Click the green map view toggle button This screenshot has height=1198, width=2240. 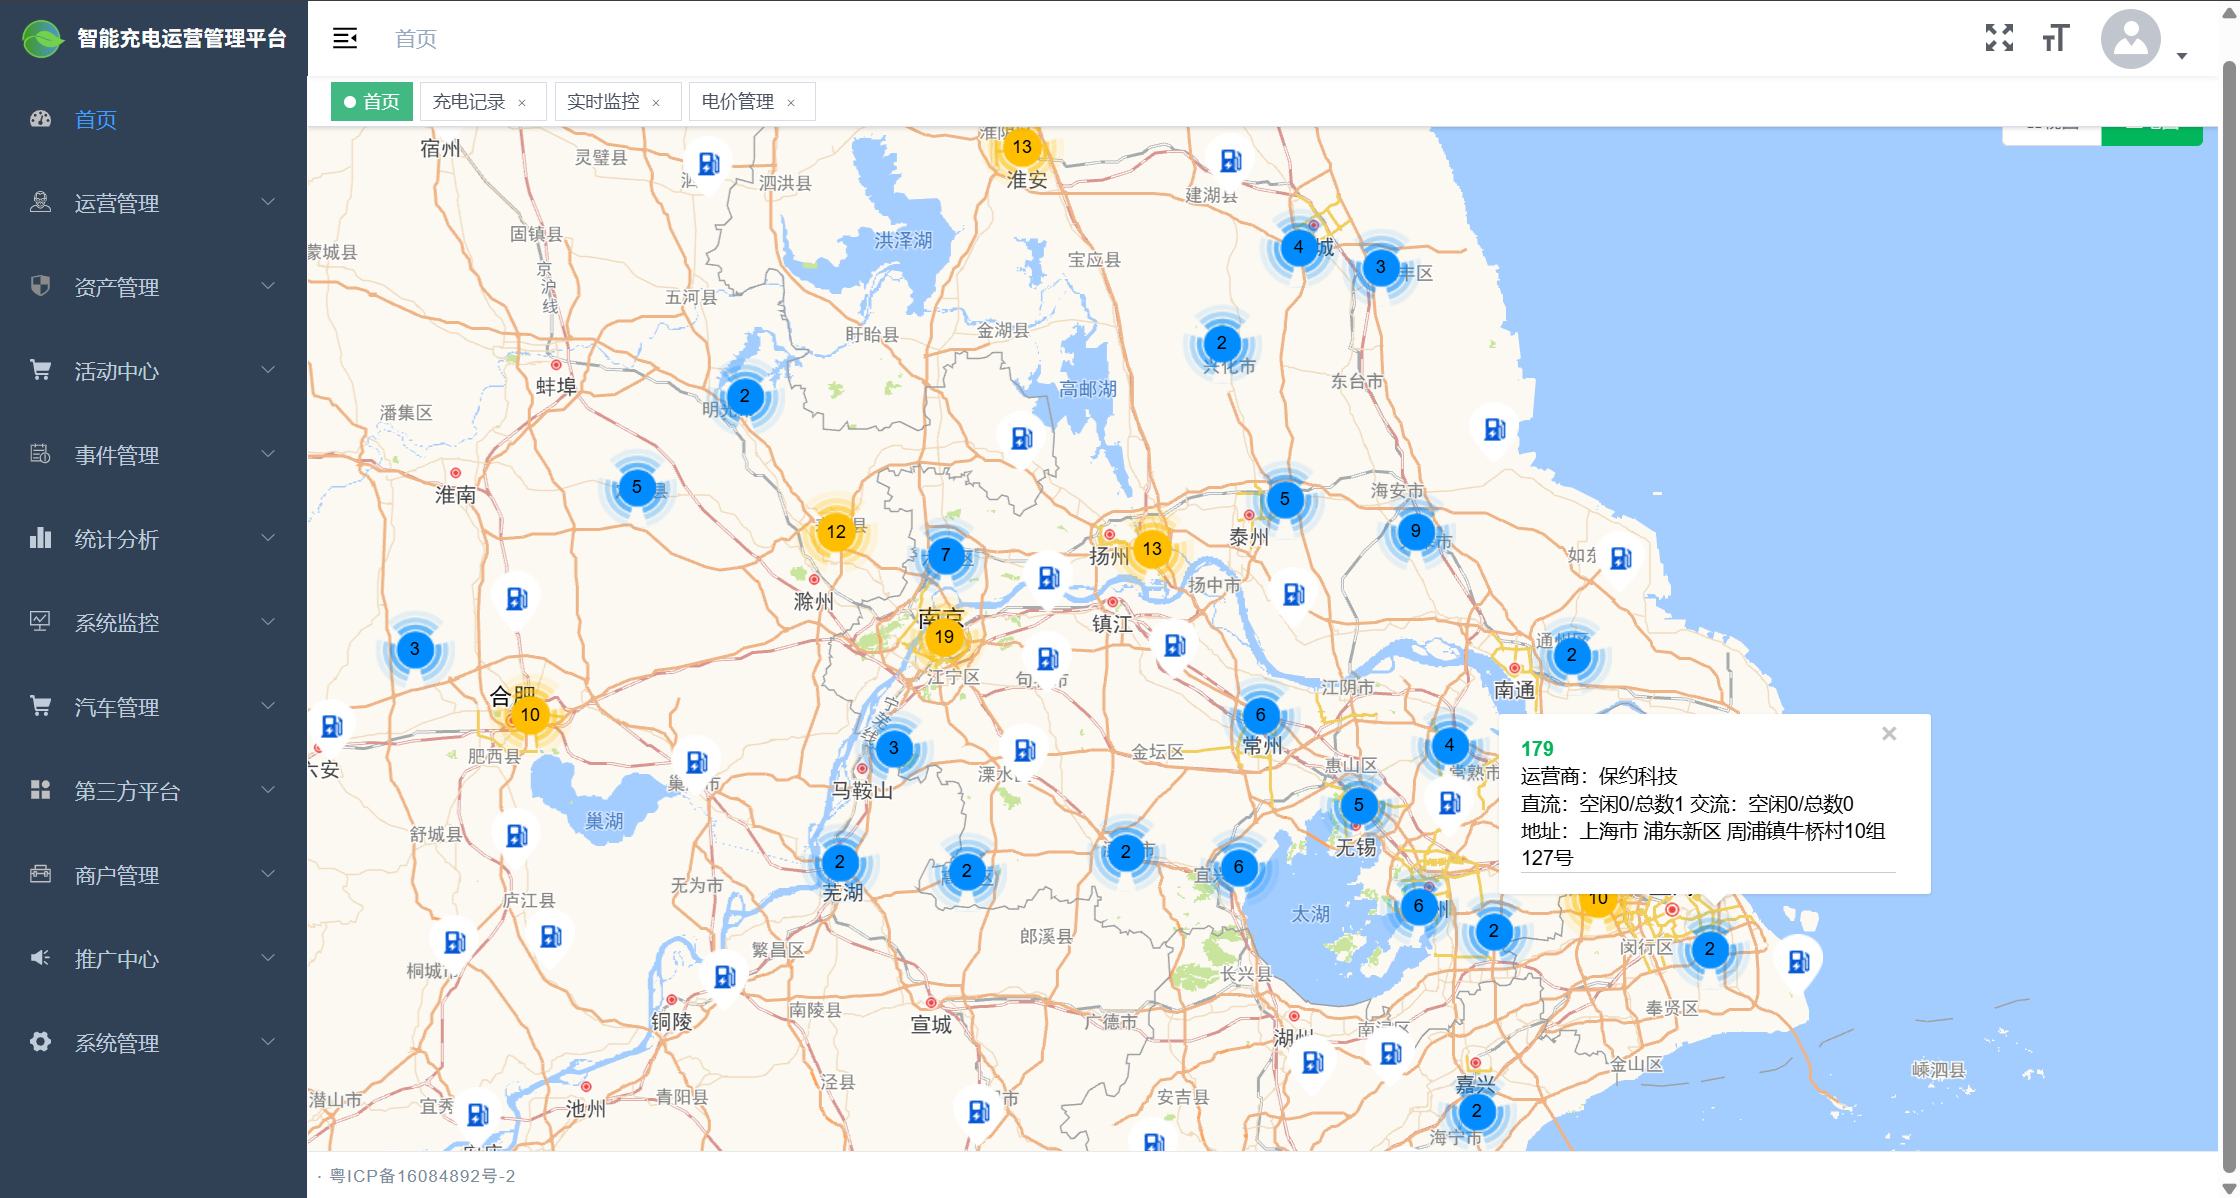click(x=2152, y=135)
